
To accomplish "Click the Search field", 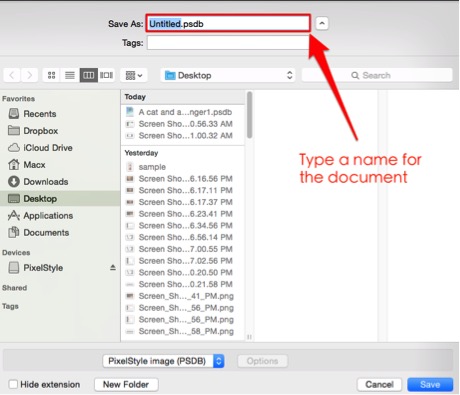I will click(x=377, y=75).
